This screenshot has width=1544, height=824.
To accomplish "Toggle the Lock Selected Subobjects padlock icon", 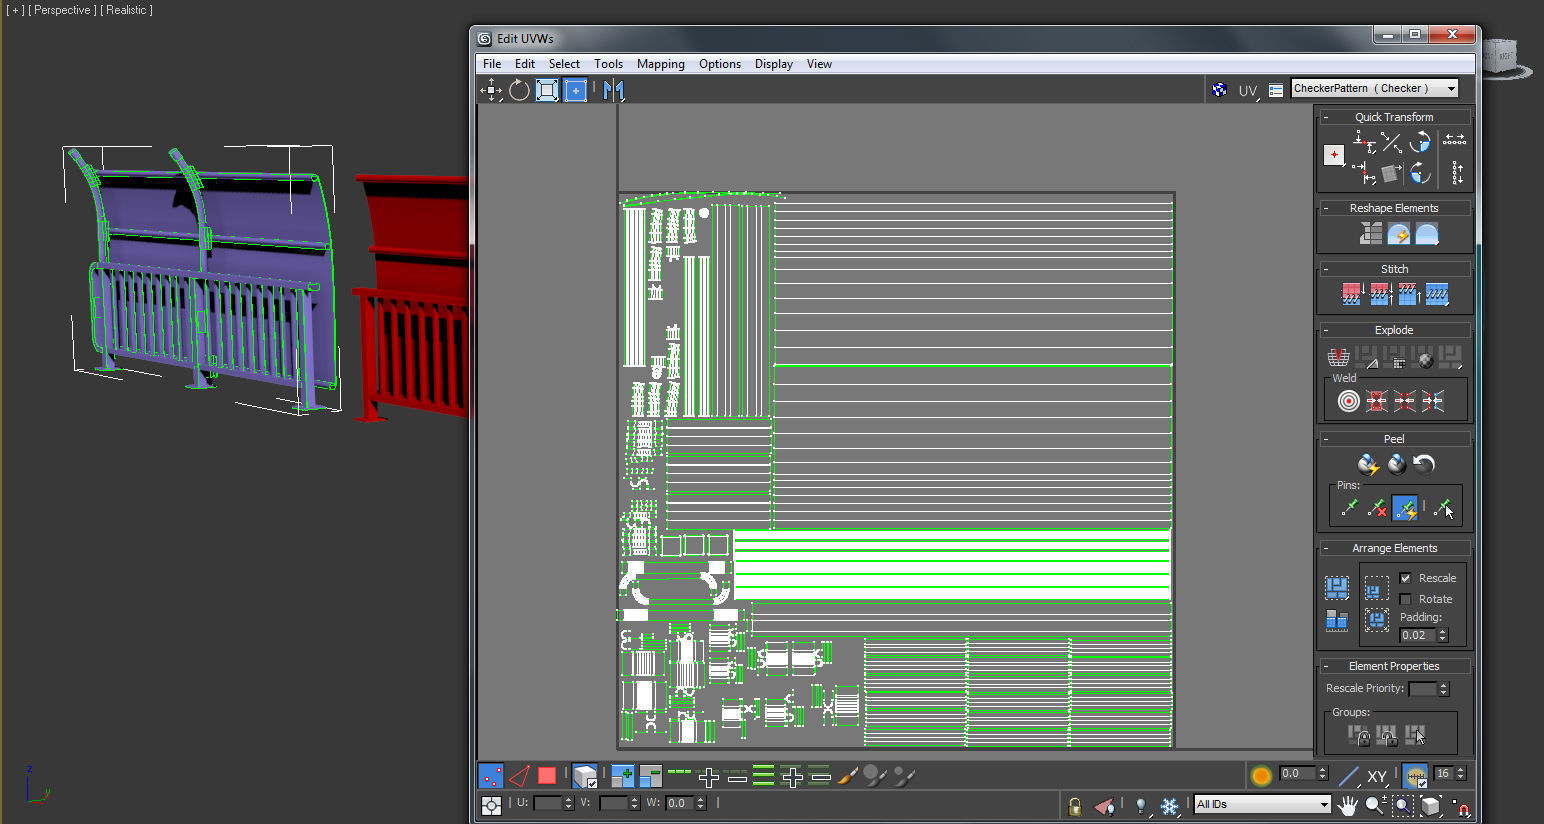I will 1075,805.
